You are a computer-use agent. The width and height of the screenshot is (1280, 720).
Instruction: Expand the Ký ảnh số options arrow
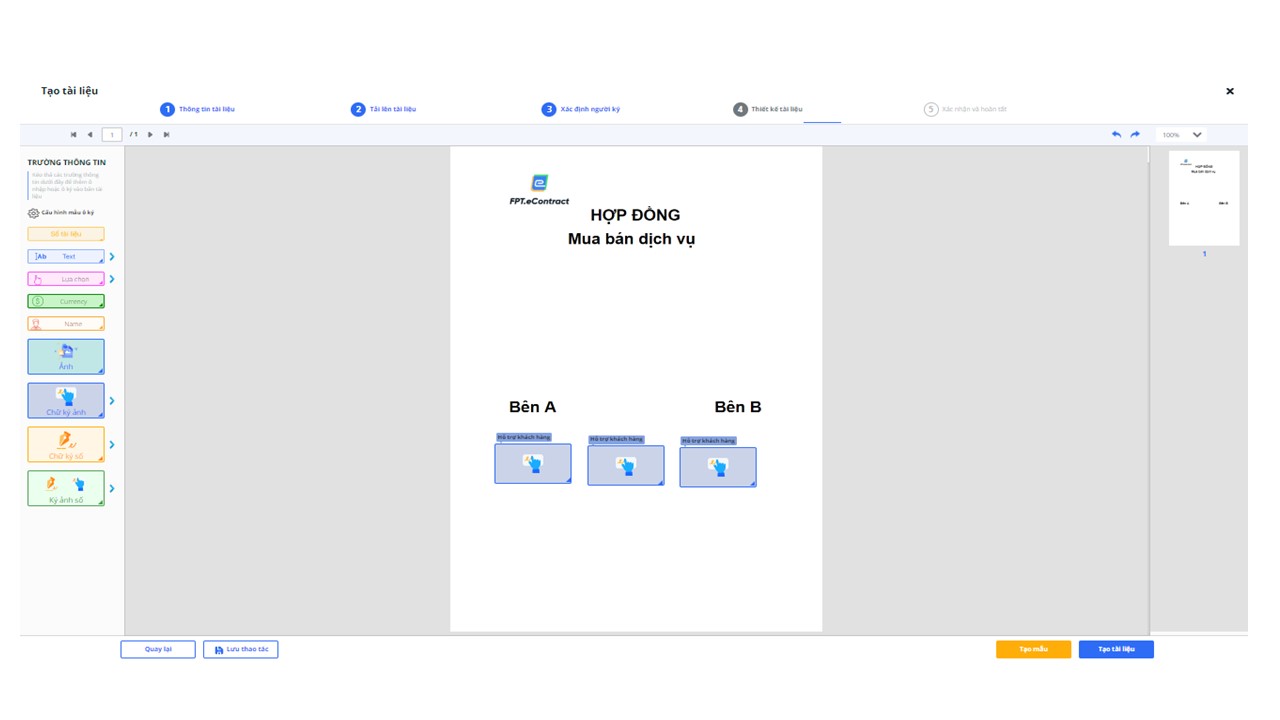pyautogui.click(x=112, y=489)
